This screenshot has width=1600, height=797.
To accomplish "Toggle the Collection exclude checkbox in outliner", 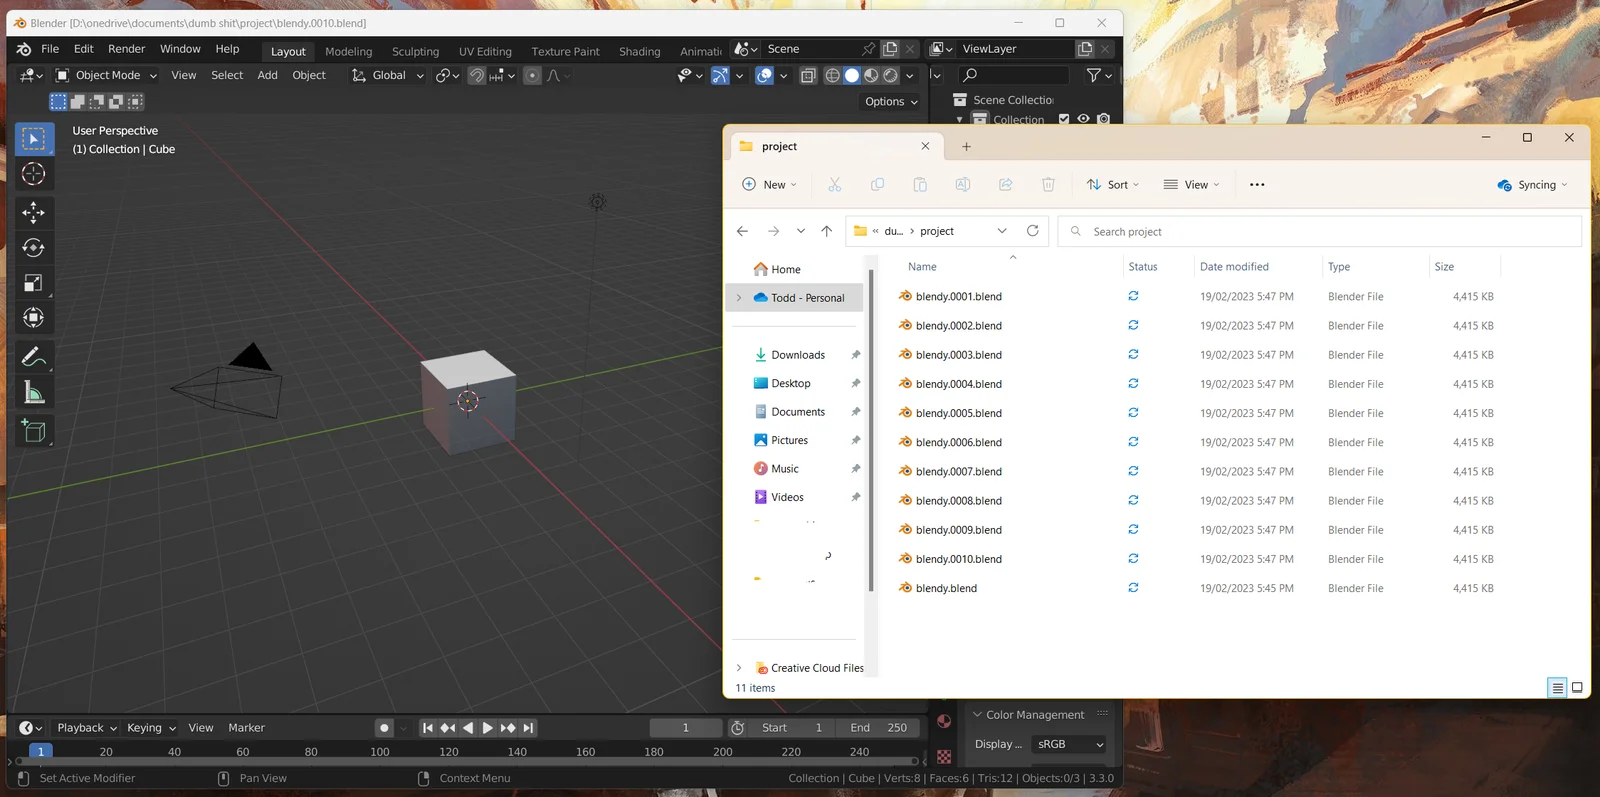I will pyautogui.click(x=1064, y=119).
